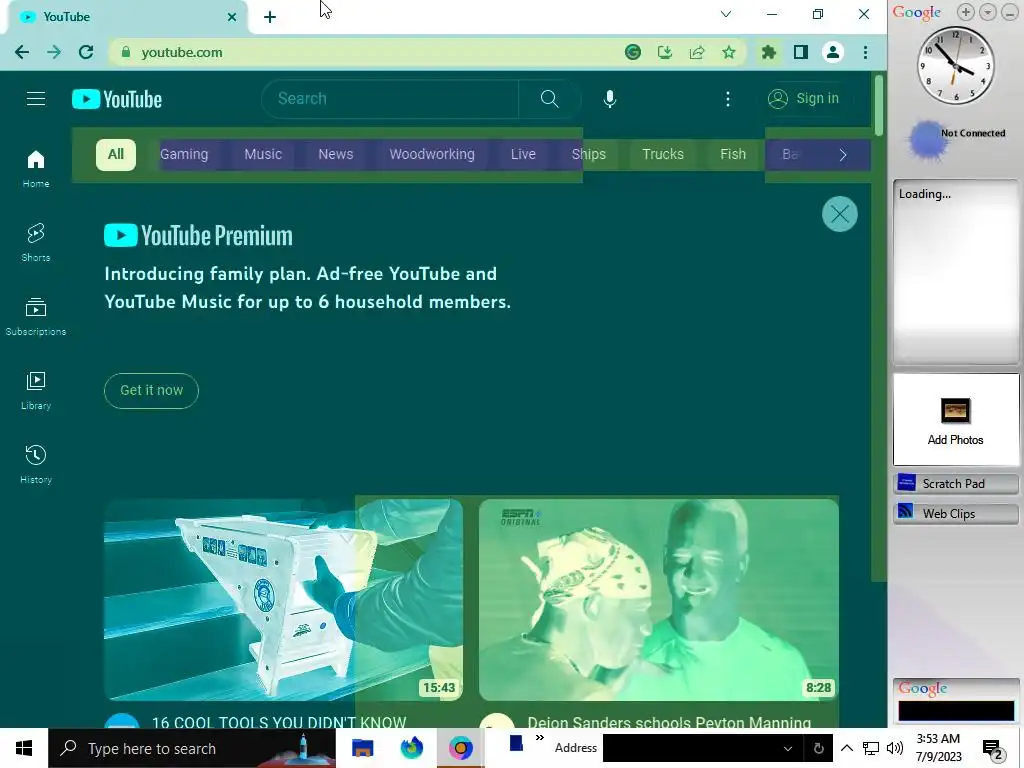1024x768 pixels.
Task: Click the youtube.com address bar
Action: [366, 52]
